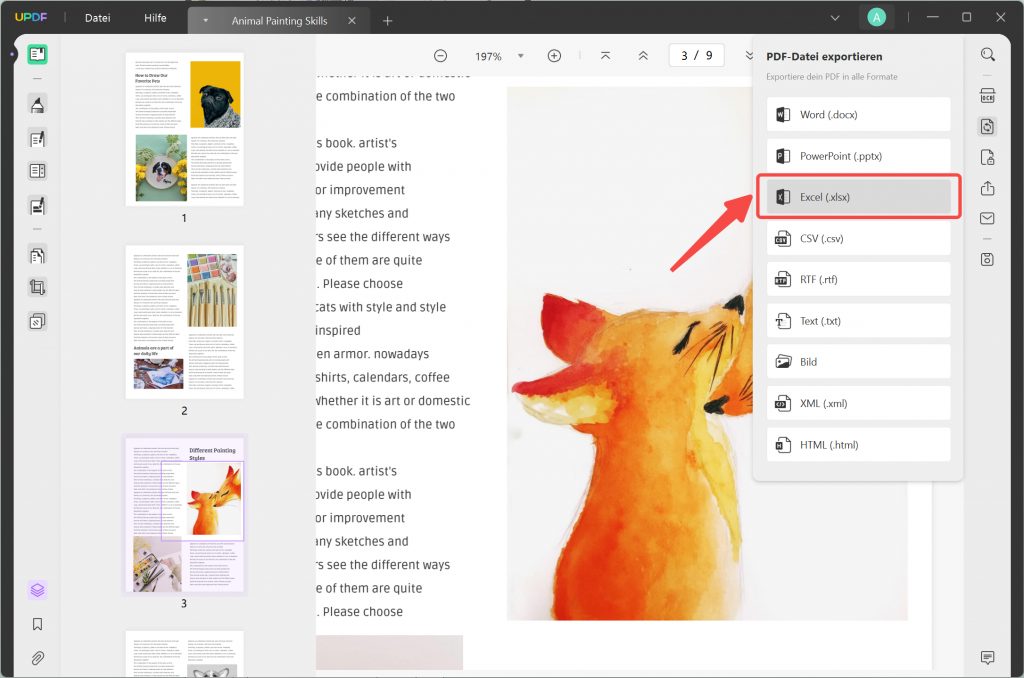
Task: Click the fox watercolor painting image
Action: click(x=707, y=353)
